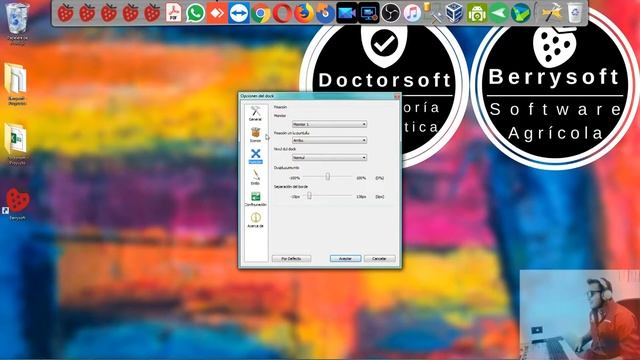
Task: Switch to the Estilo section
Action: (256, 177)
